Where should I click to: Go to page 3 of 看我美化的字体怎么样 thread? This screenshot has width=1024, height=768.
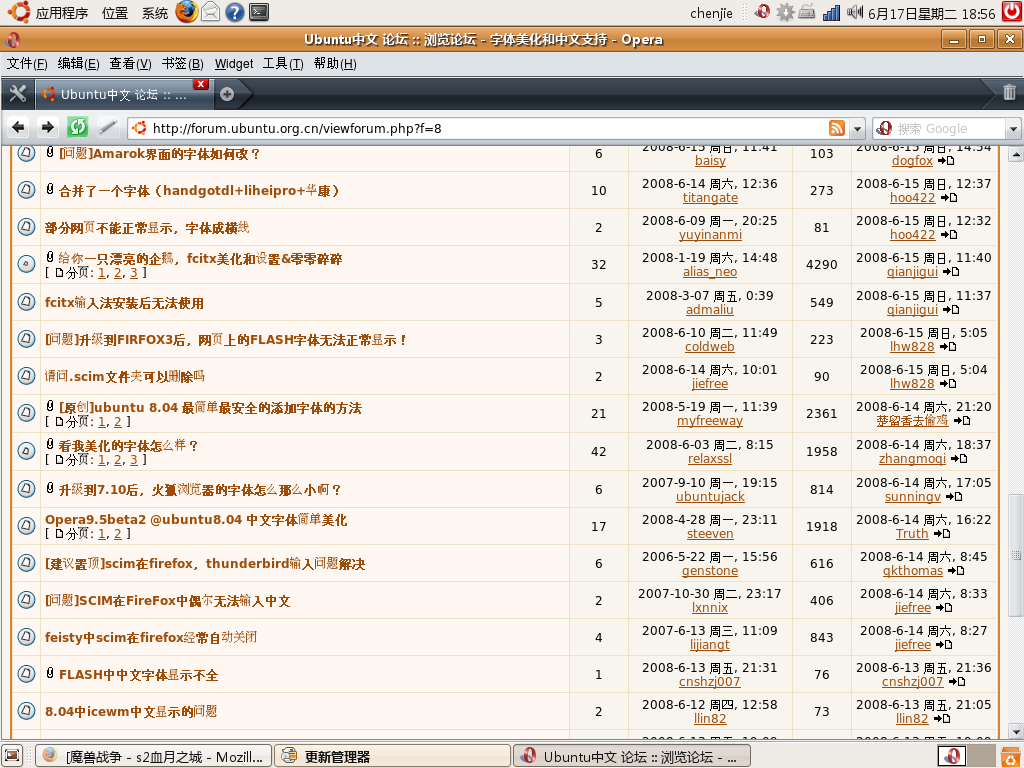coord(133,460)
